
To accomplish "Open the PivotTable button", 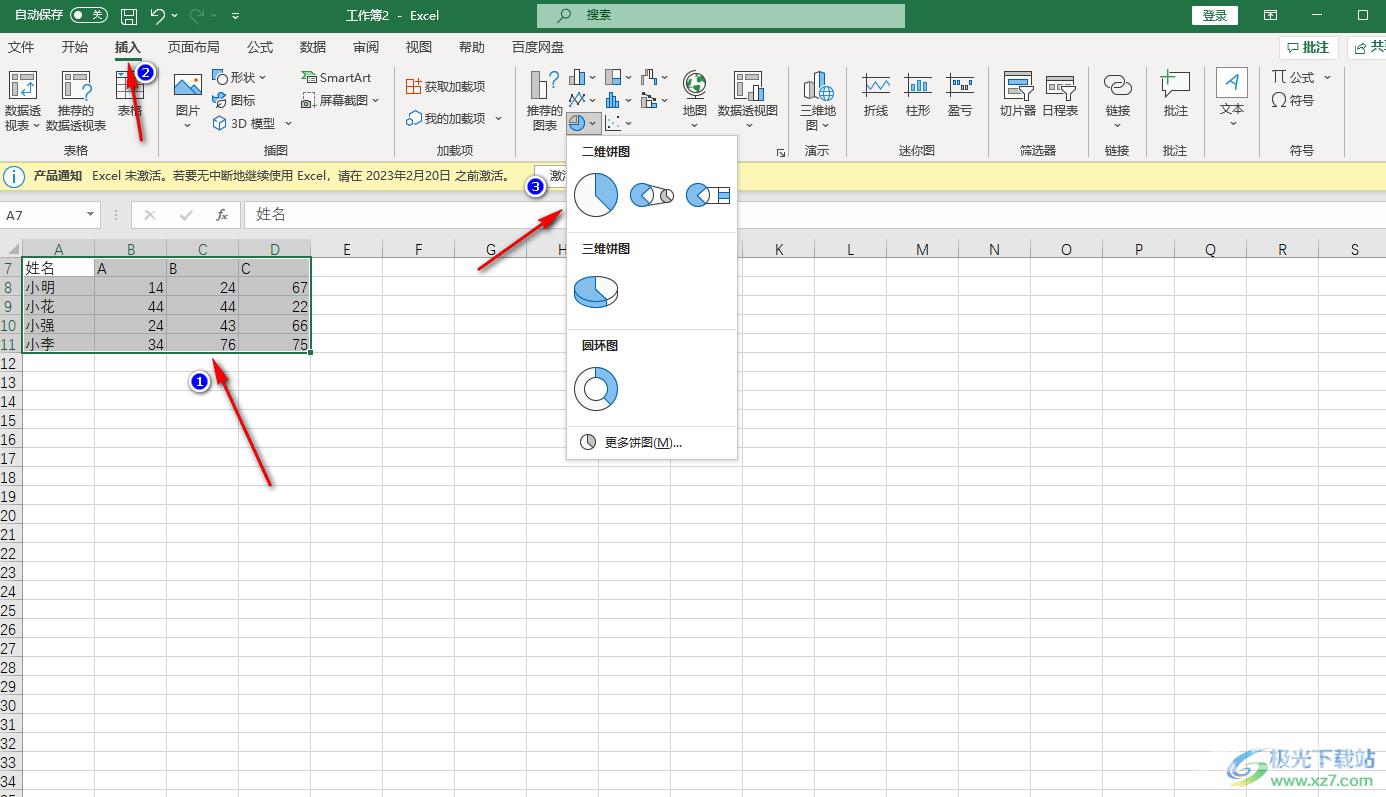I will 23,101.
